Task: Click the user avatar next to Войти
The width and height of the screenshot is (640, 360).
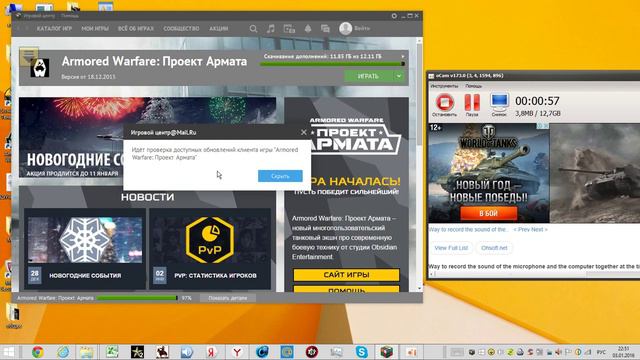Action: click(x=345, y=28)
